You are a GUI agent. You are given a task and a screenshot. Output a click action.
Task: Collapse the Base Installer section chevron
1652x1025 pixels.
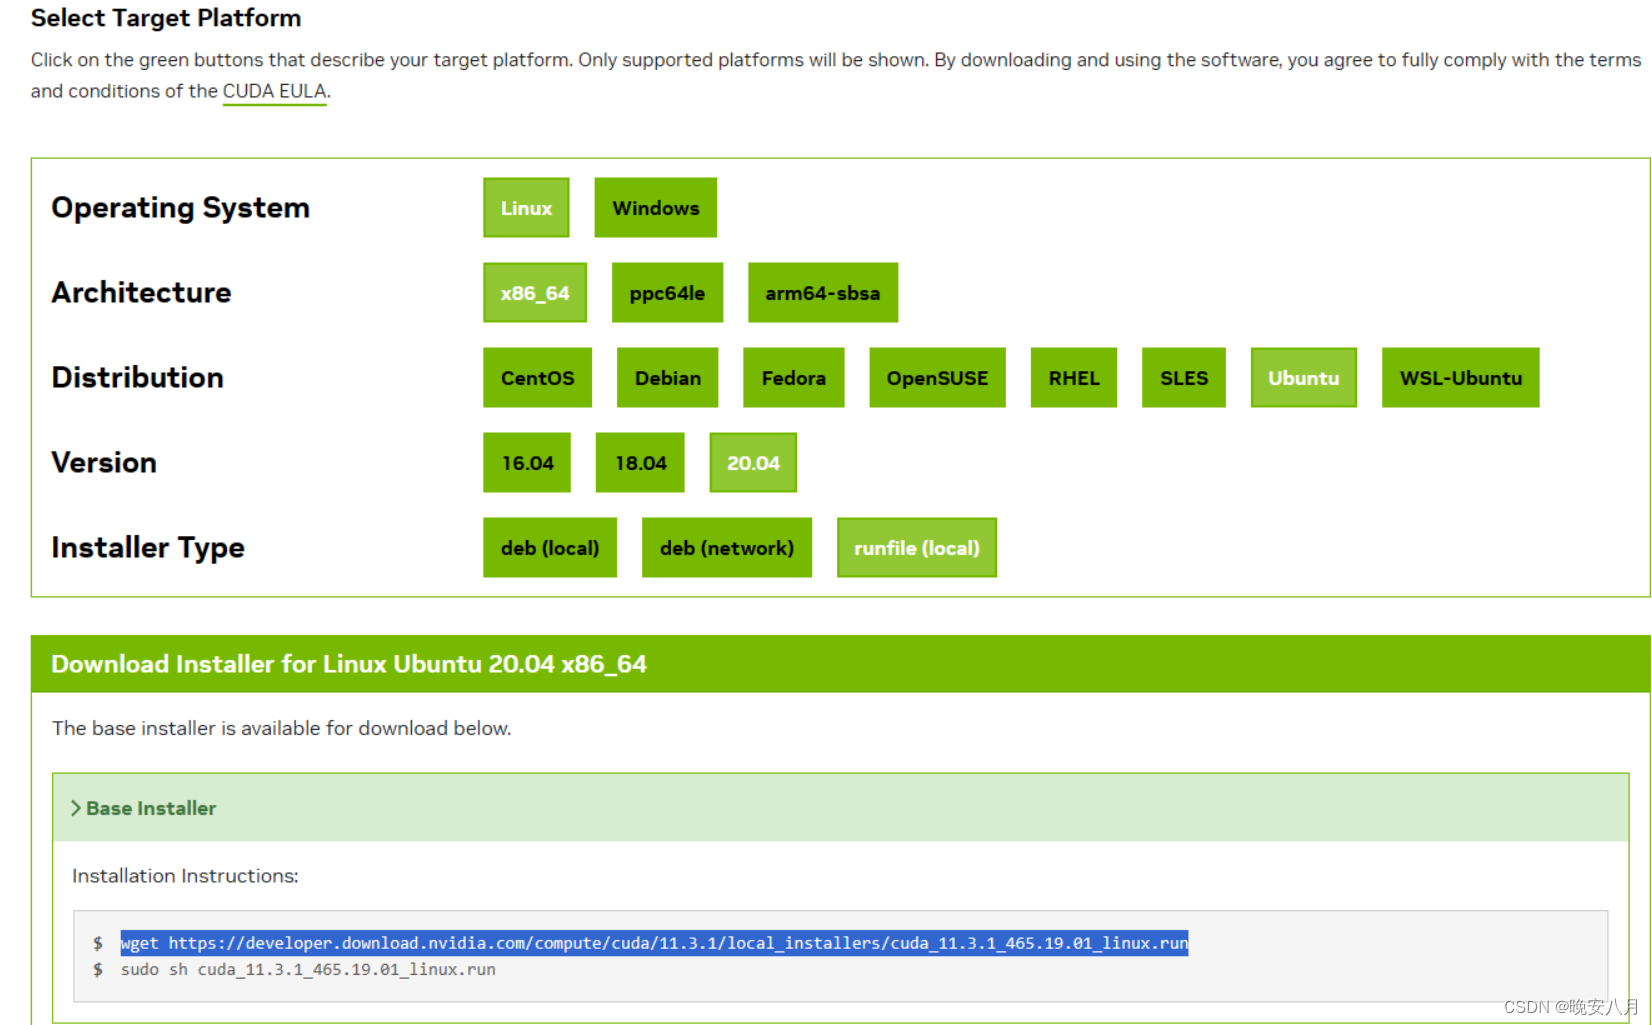tap(76, 808)
